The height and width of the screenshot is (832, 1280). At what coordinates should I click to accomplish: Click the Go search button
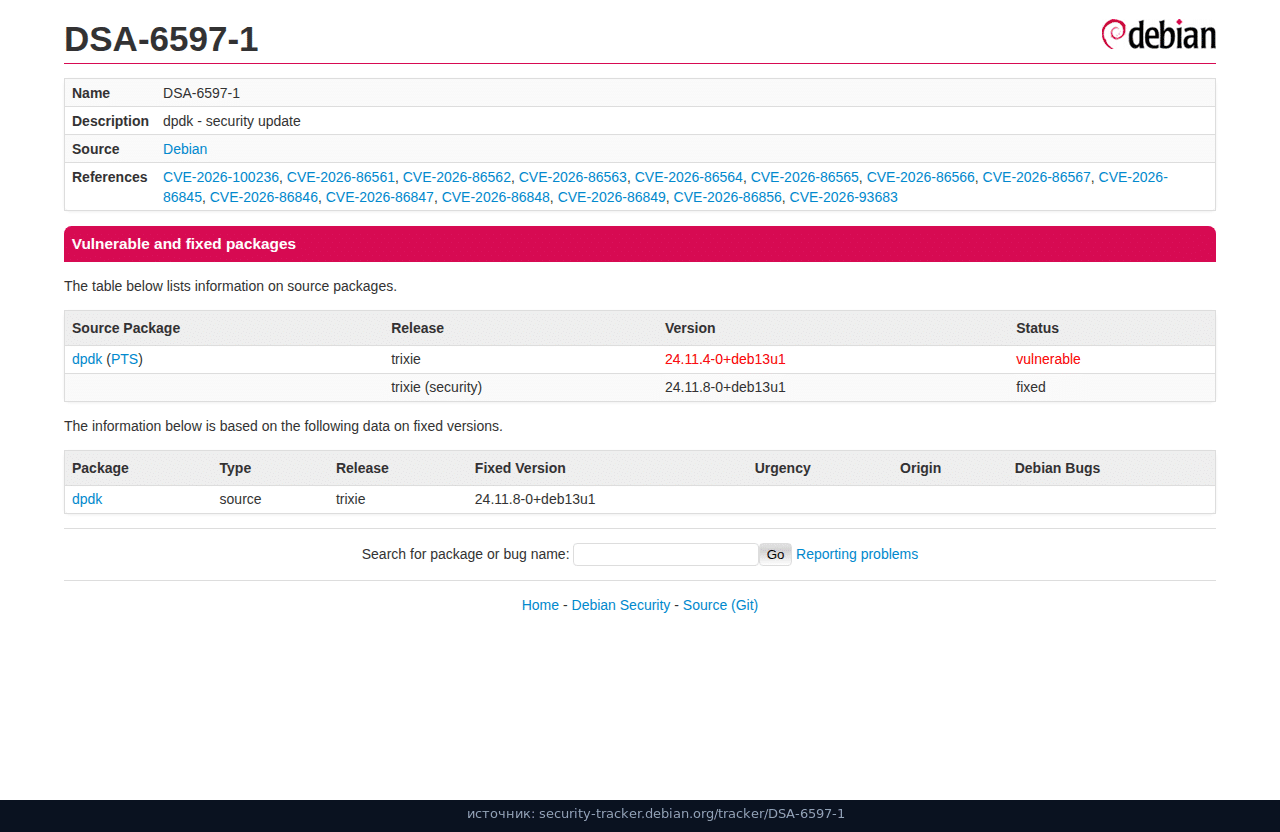coord(776,554)
